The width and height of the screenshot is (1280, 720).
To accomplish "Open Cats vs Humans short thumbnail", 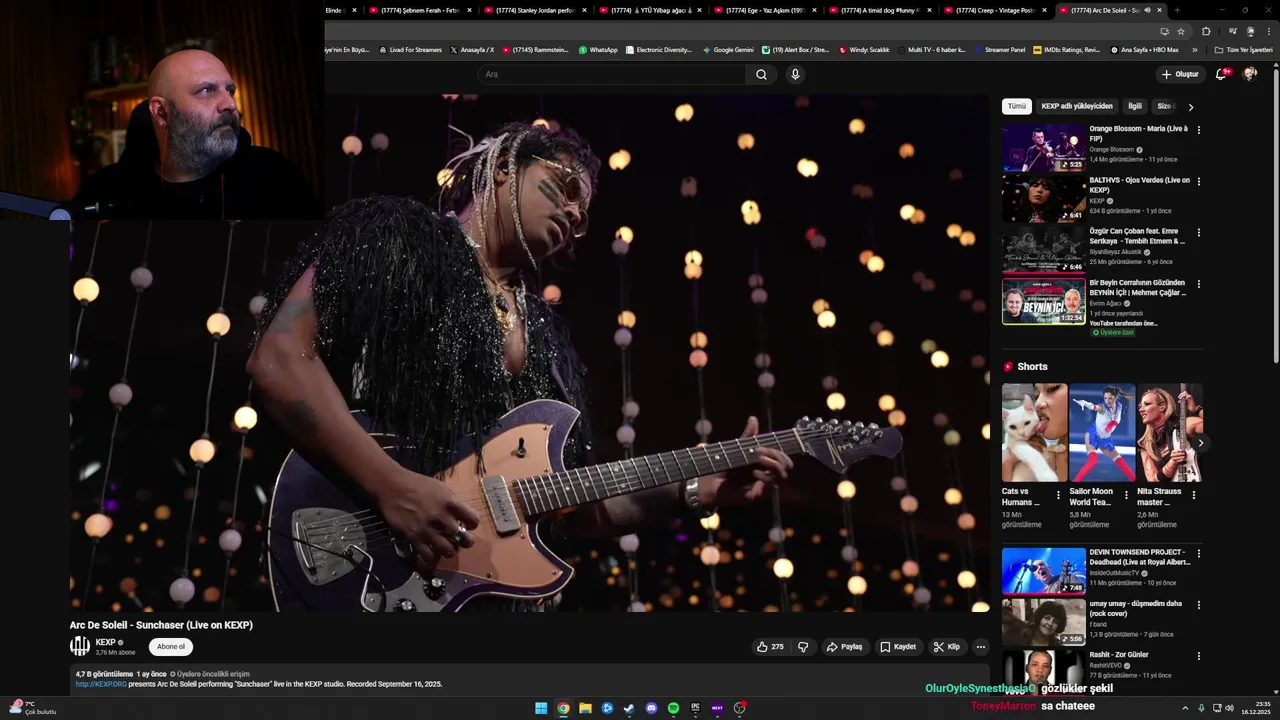I will point(1034,432).
